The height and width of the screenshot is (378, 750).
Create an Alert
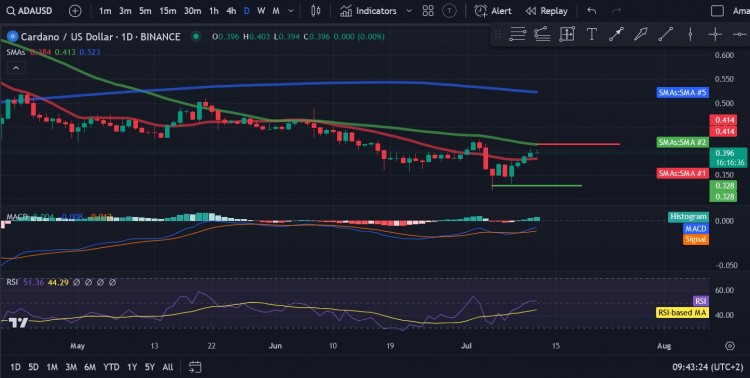[x=493, y=11]
